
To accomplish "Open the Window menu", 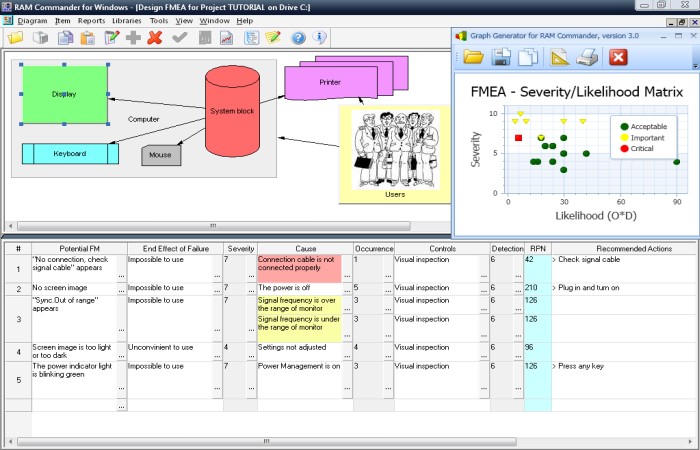I will (214, 21).
